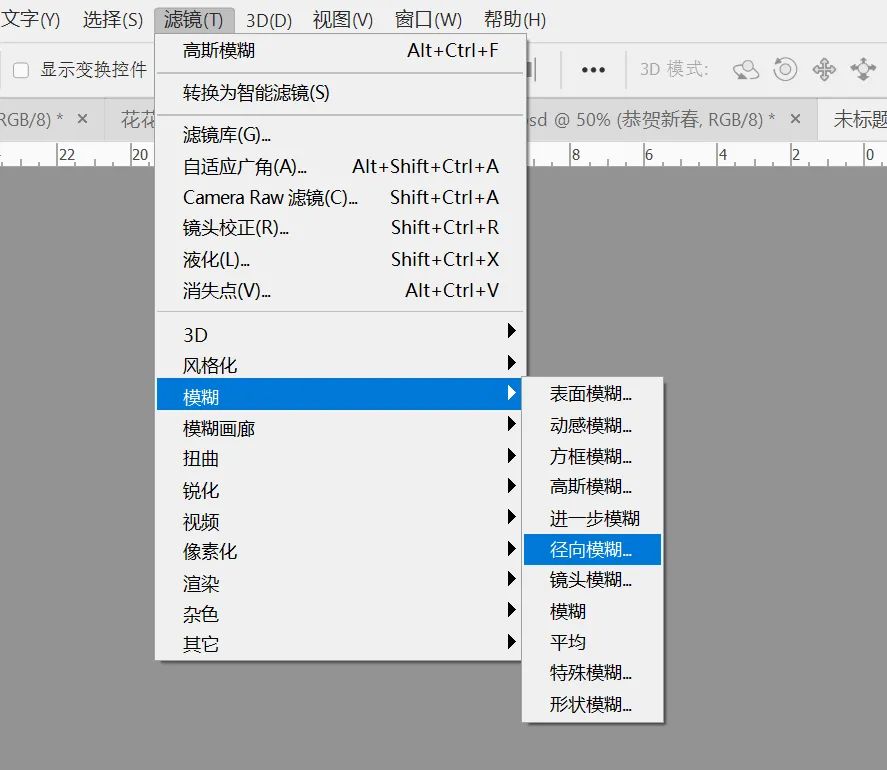Choose 表面模糊... surface blur
This screenshot has width=887, height=770.
point(592,394)
